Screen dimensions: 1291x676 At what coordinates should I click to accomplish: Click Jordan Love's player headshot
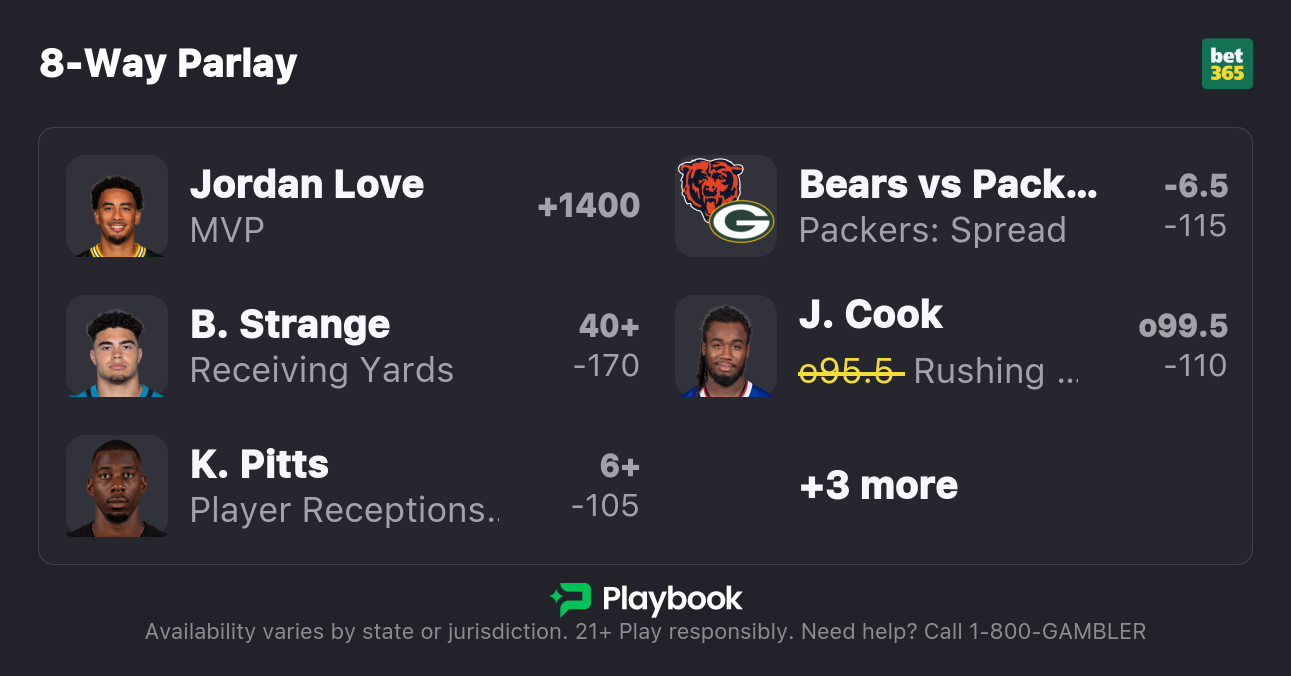117,206
